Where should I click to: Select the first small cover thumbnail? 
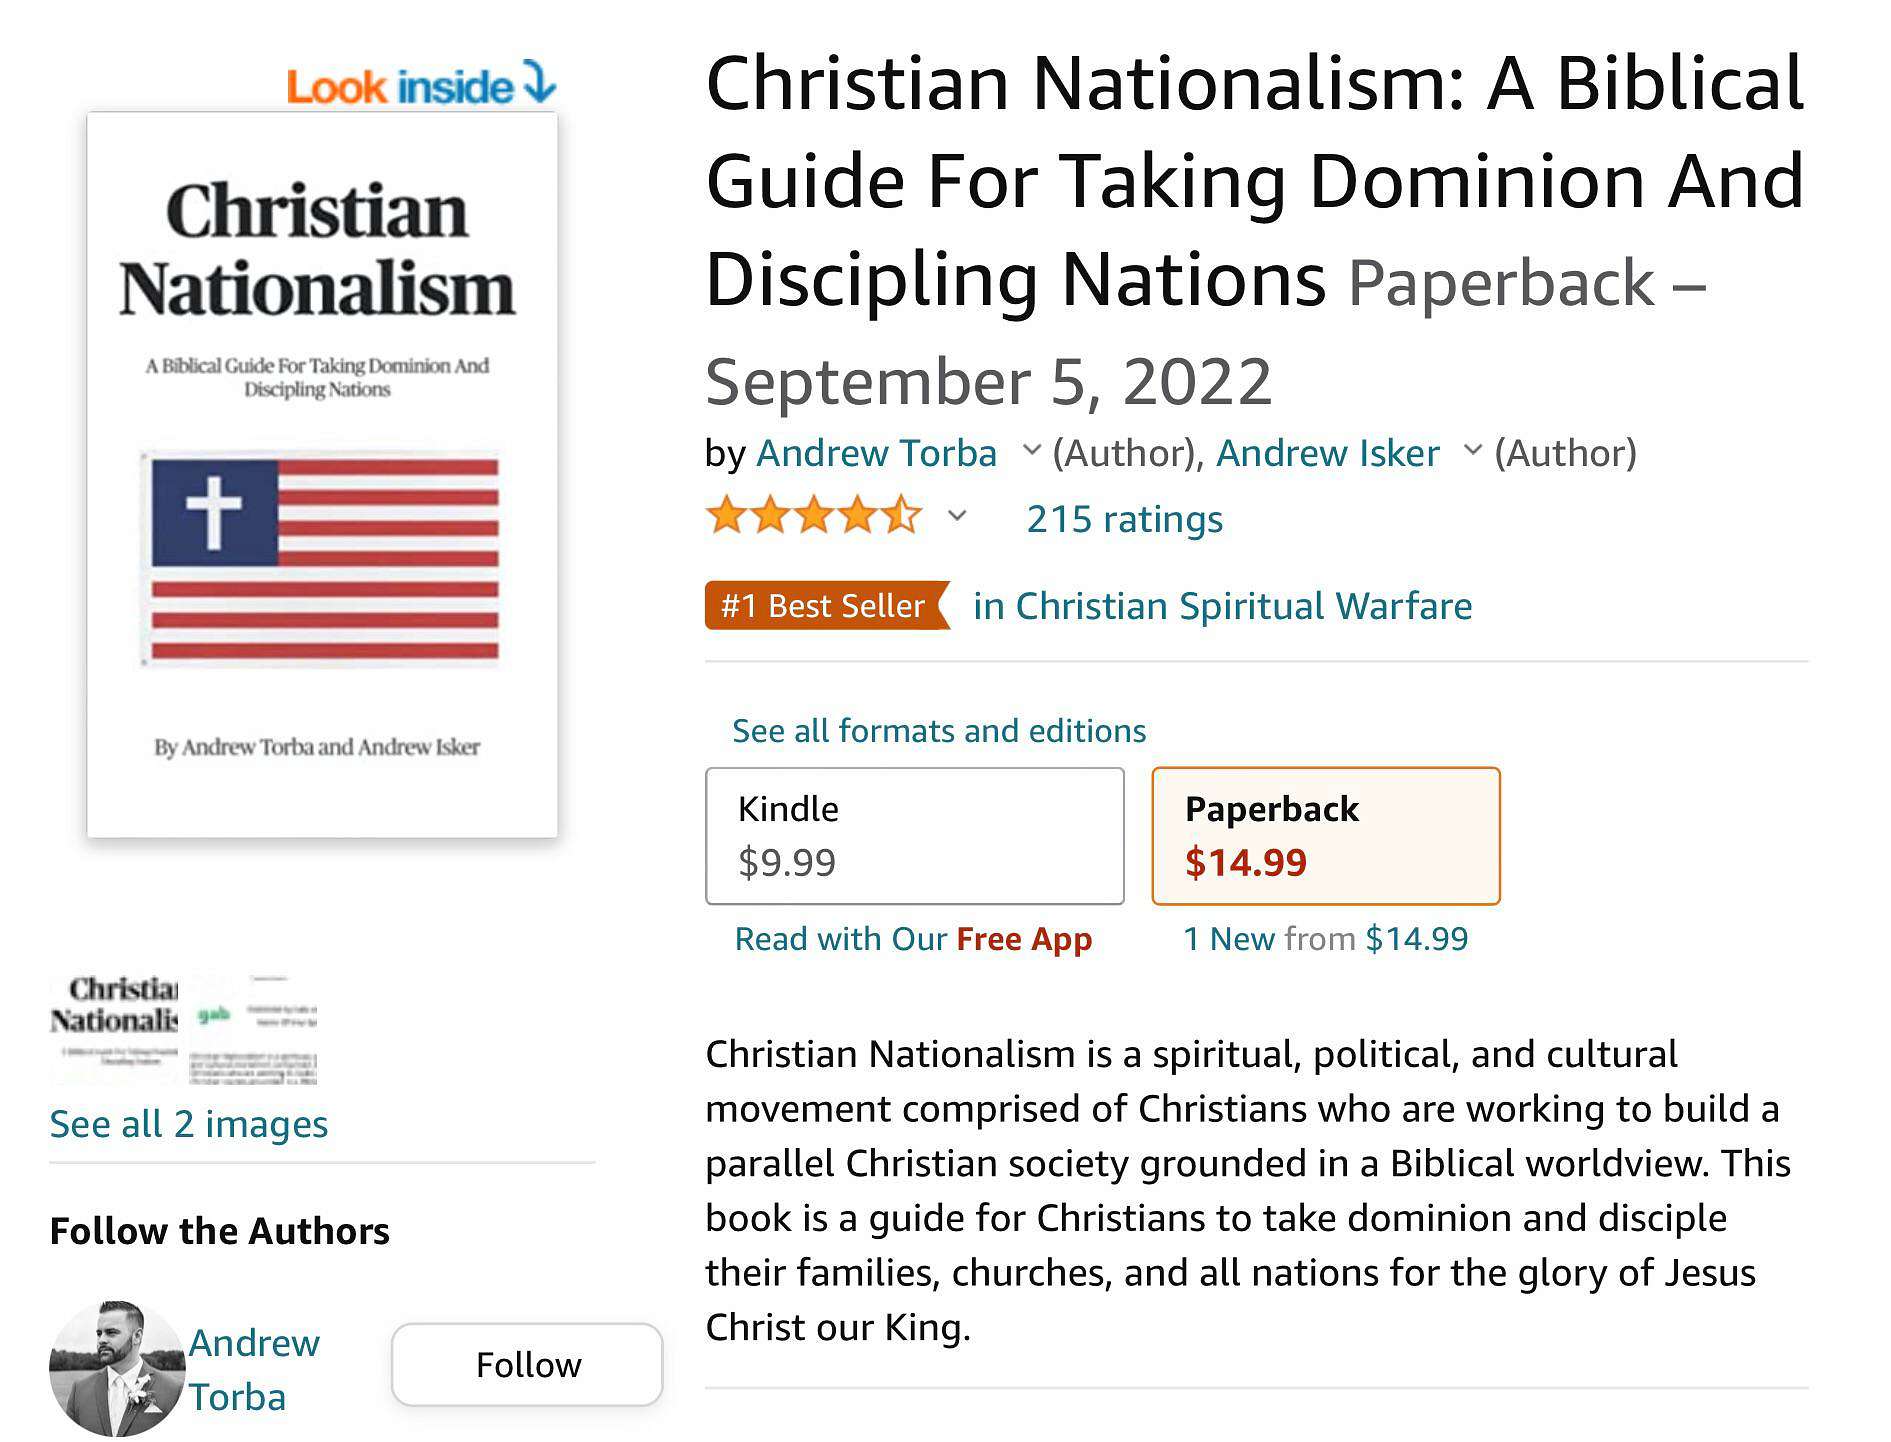click(114, 1029)
